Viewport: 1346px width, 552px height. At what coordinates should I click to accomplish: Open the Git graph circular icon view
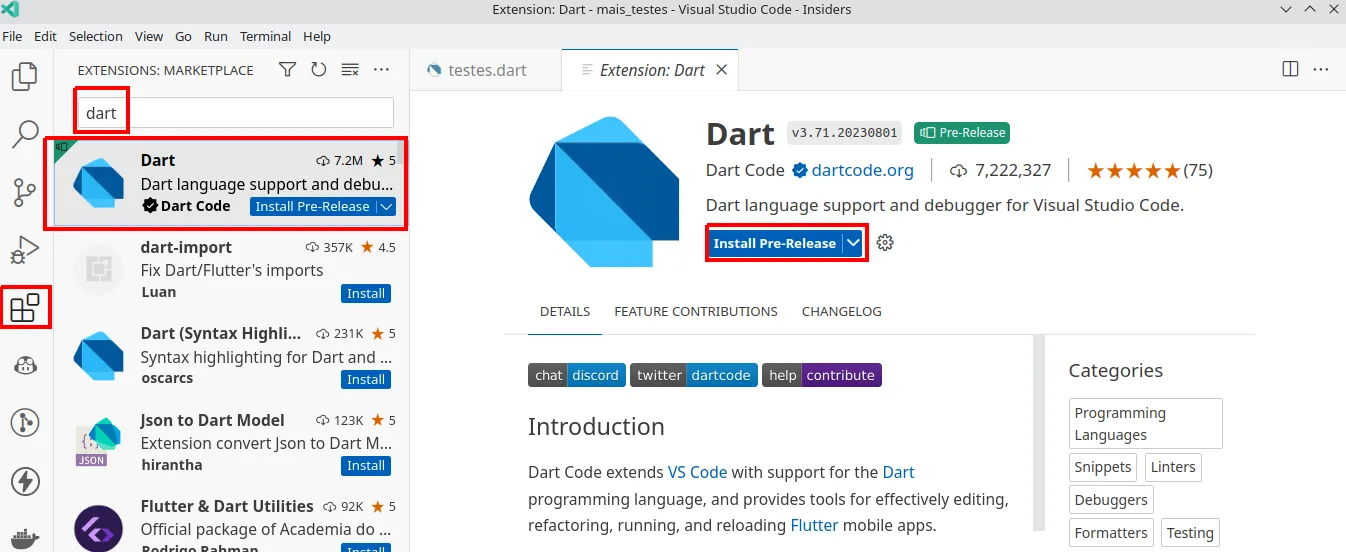[24, 423]
